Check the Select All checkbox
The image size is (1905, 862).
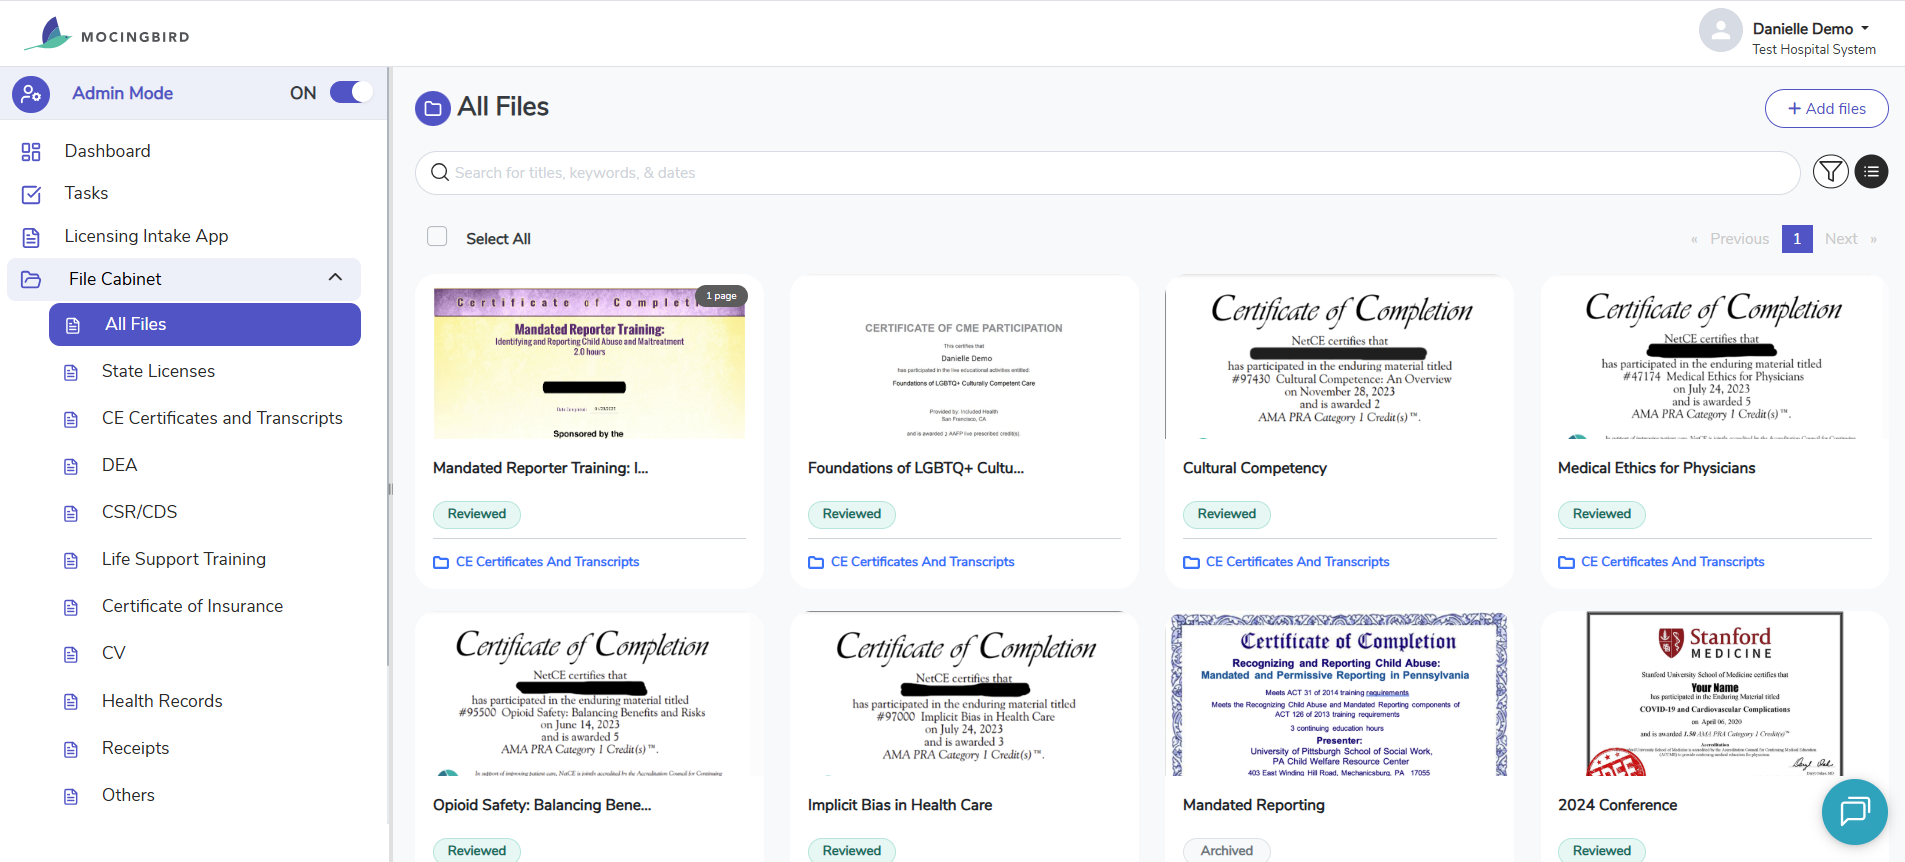(x=437, y=237)
